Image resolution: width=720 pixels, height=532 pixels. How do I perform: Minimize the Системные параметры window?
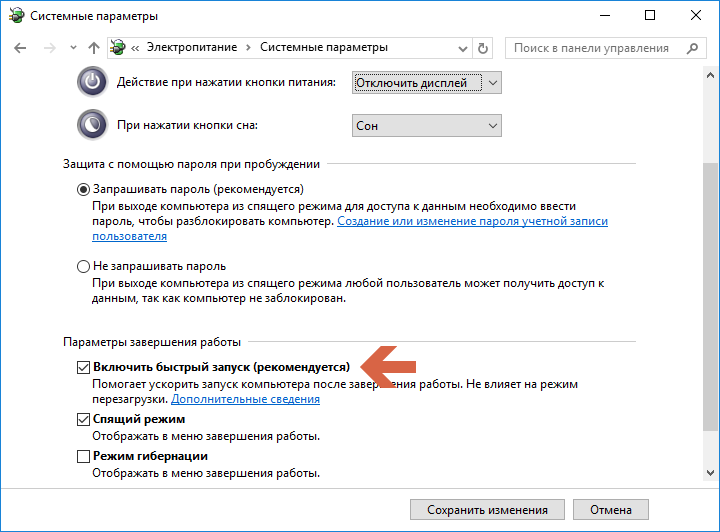tap(605, 16)
